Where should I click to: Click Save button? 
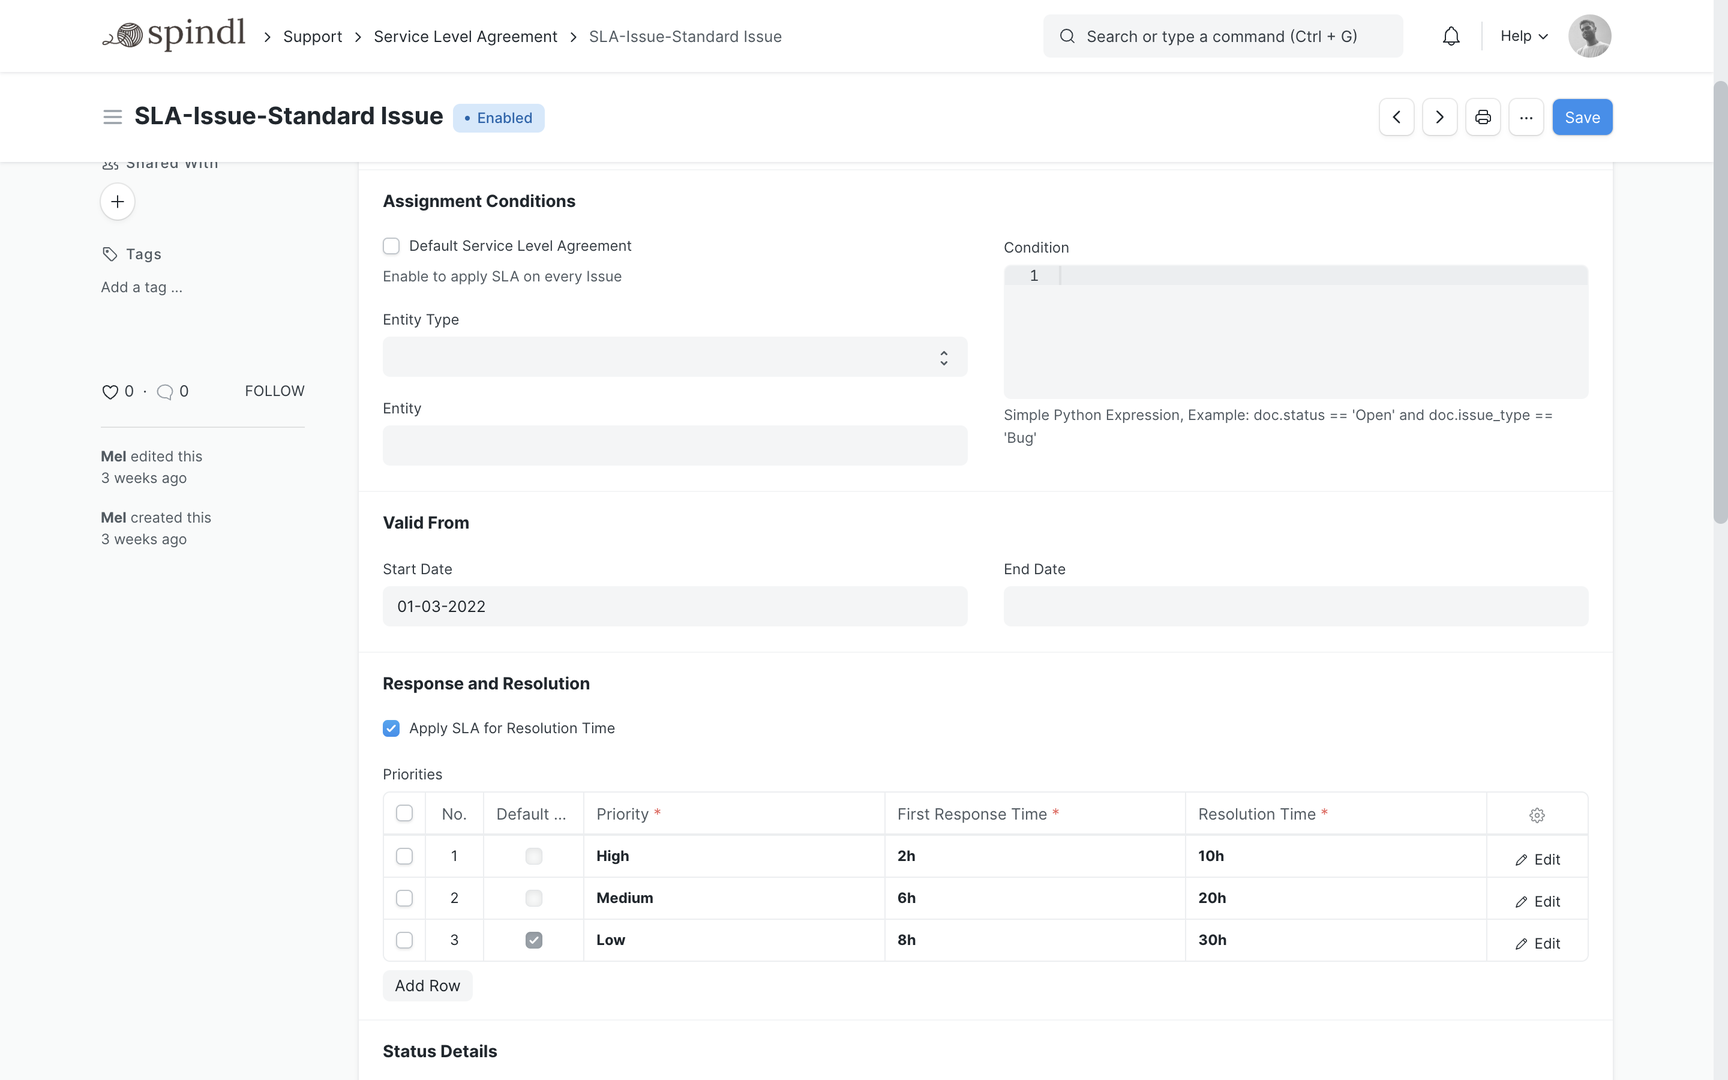1582,117
